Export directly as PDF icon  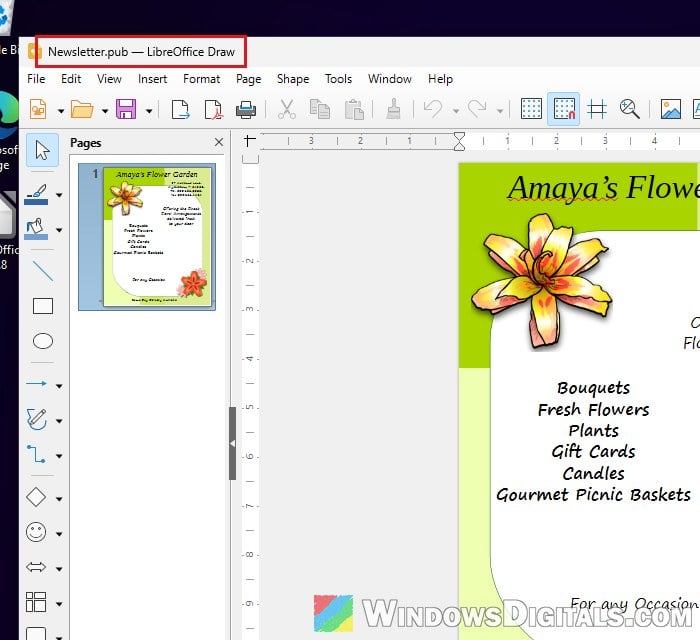point(213,109)
